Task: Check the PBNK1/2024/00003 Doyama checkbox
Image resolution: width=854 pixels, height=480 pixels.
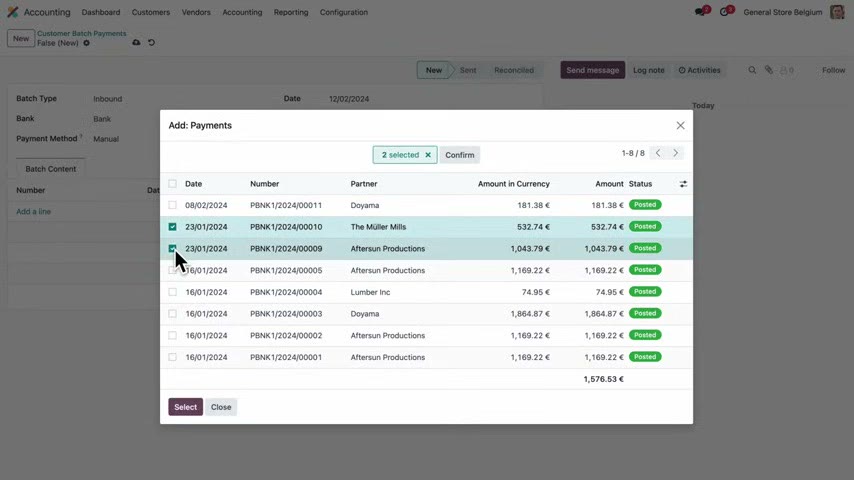Action: click(173, 314)
